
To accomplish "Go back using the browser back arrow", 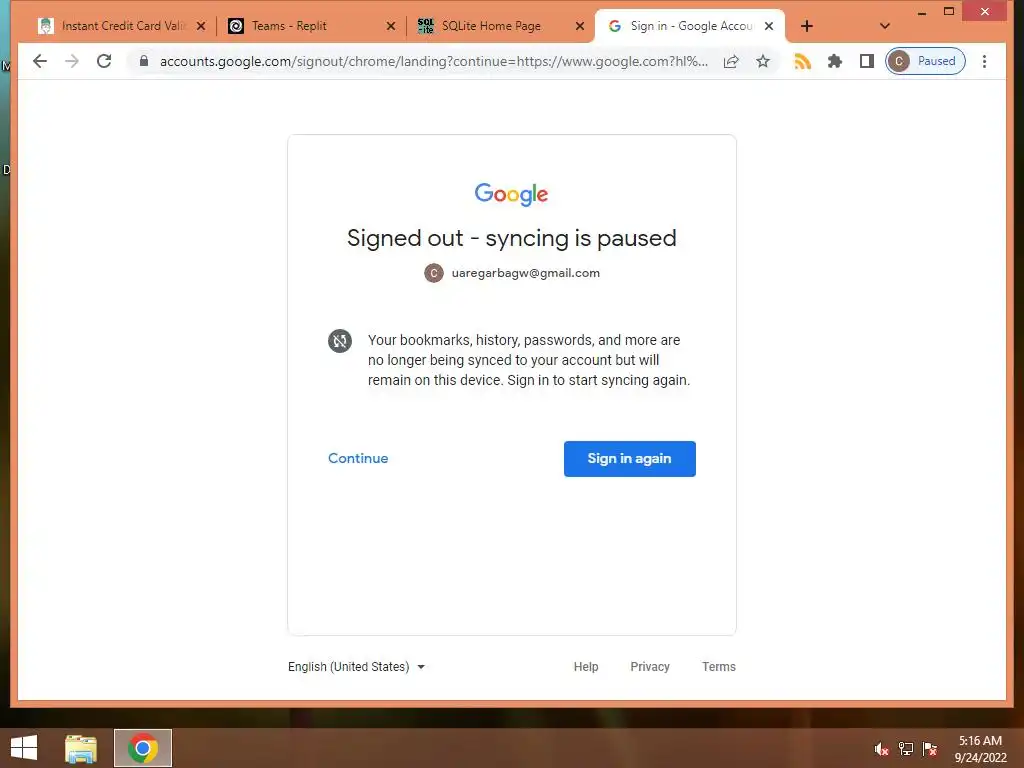I will [x=40, y=61].
